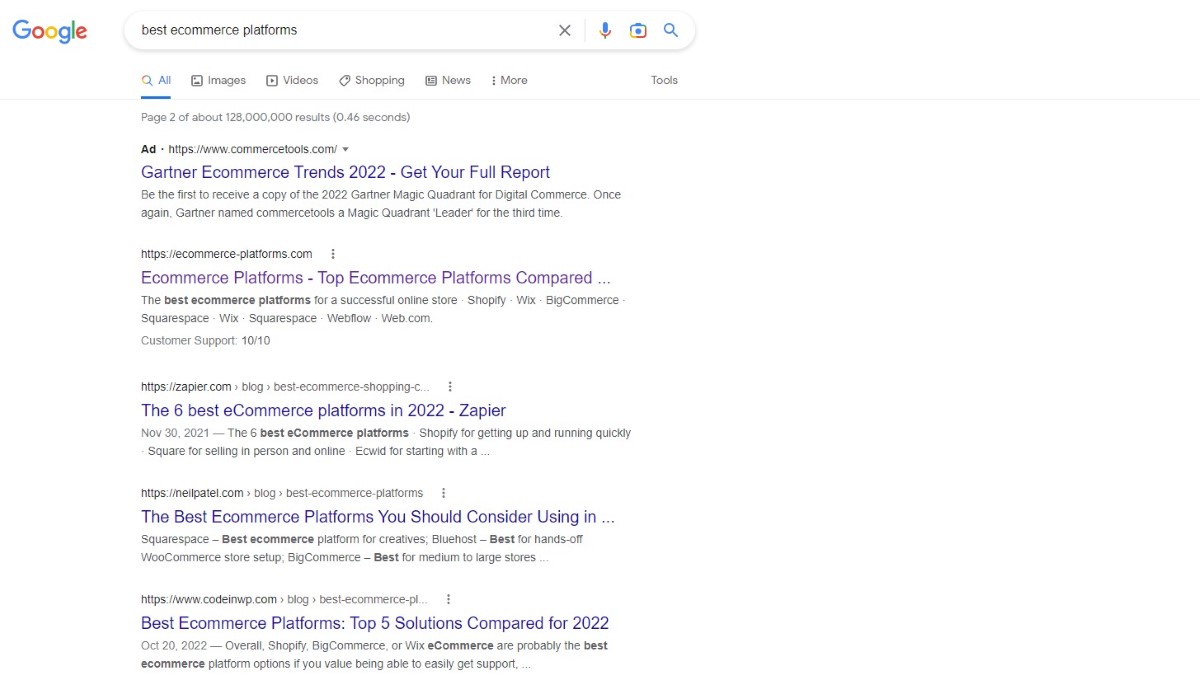Screen dimensions: 1200x676
Task: Clear the search box with X icon
Action: 565,30
